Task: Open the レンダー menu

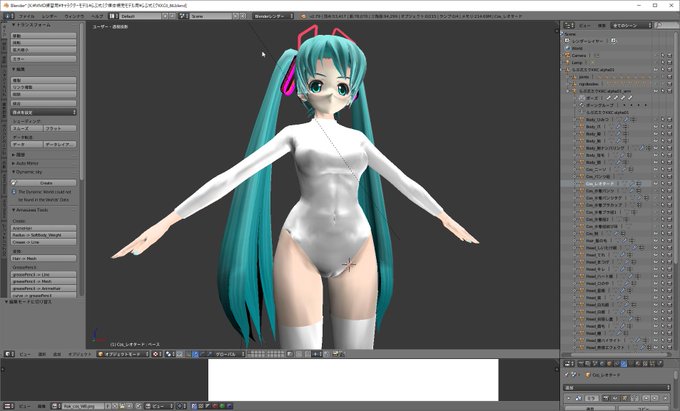Action: tap(50, 16)
